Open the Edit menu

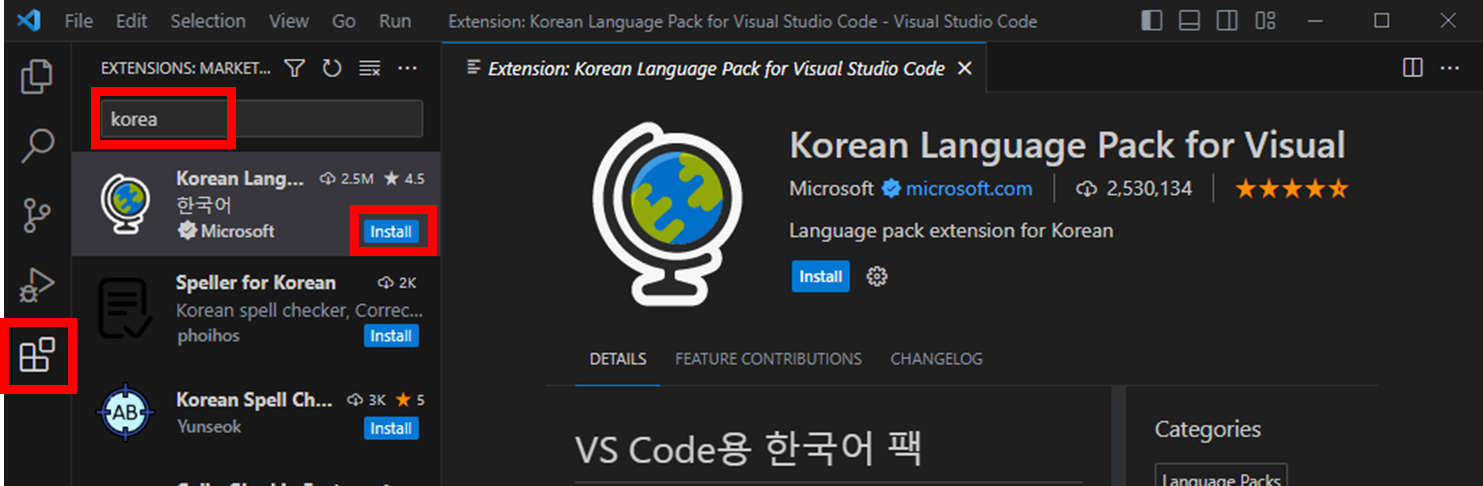[131, 21]
